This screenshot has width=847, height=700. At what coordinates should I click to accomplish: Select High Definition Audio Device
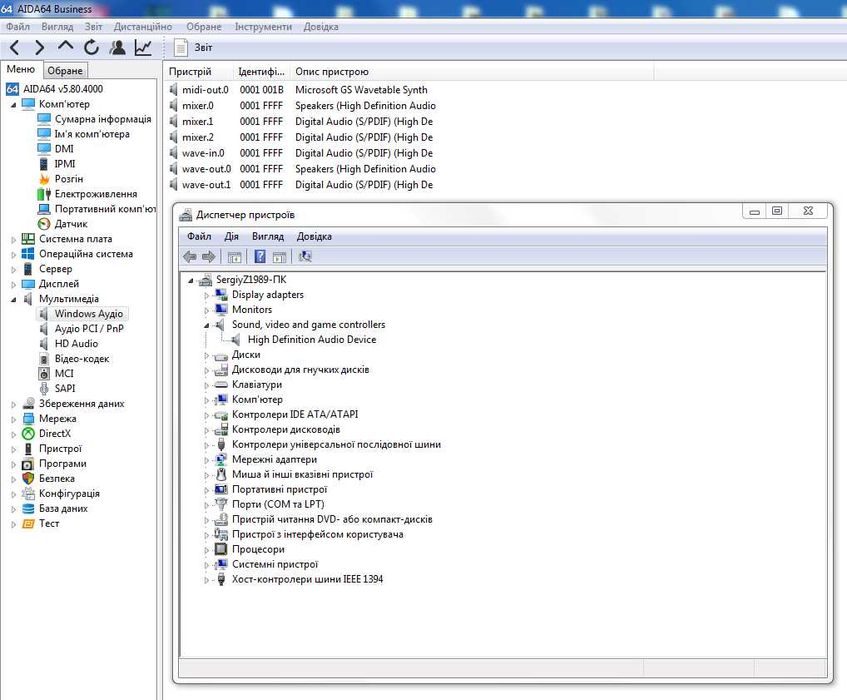coord(312,340)
